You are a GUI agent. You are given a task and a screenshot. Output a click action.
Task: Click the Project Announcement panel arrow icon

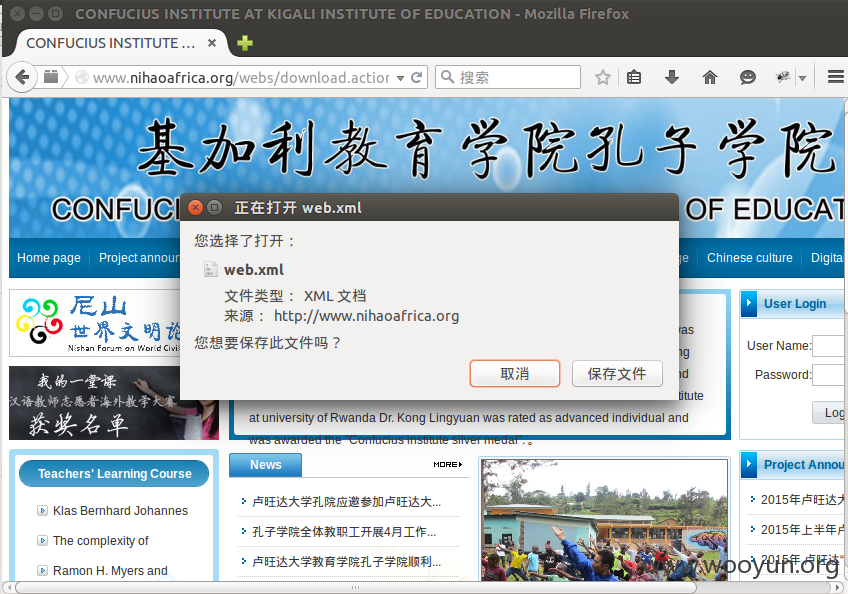[x=748, y=464]
